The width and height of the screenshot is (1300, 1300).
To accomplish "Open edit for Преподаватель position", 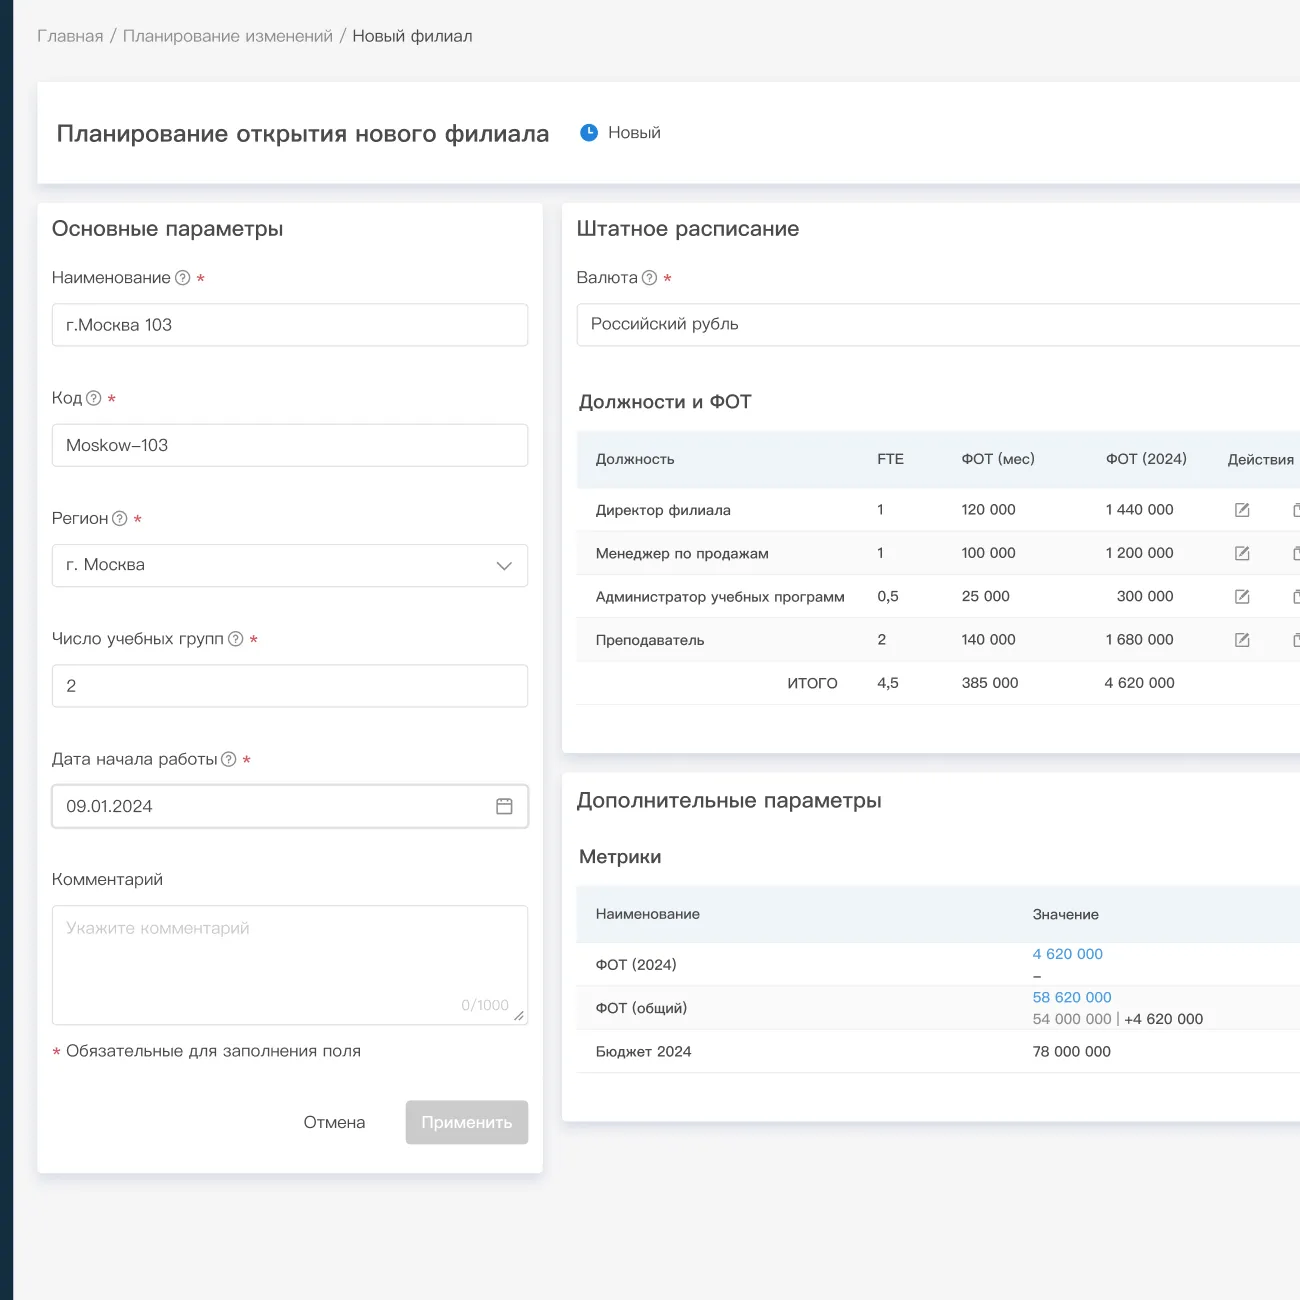I will [1242, 640].
